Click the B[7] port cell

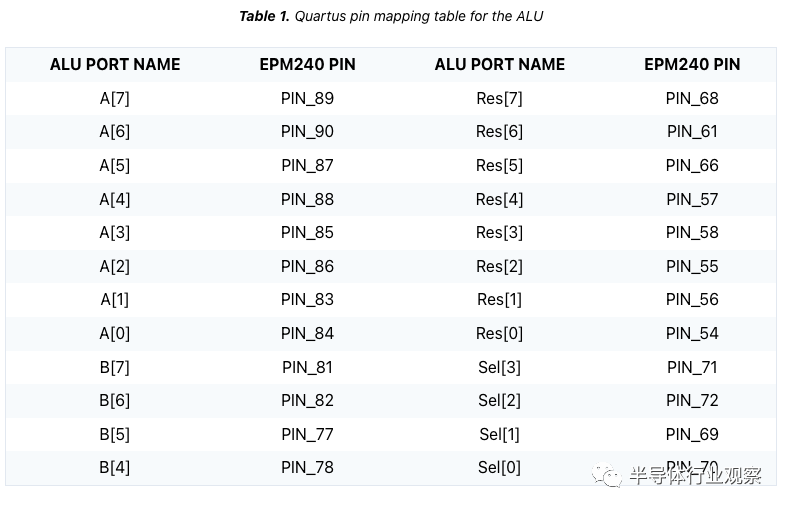pos(115,367)
